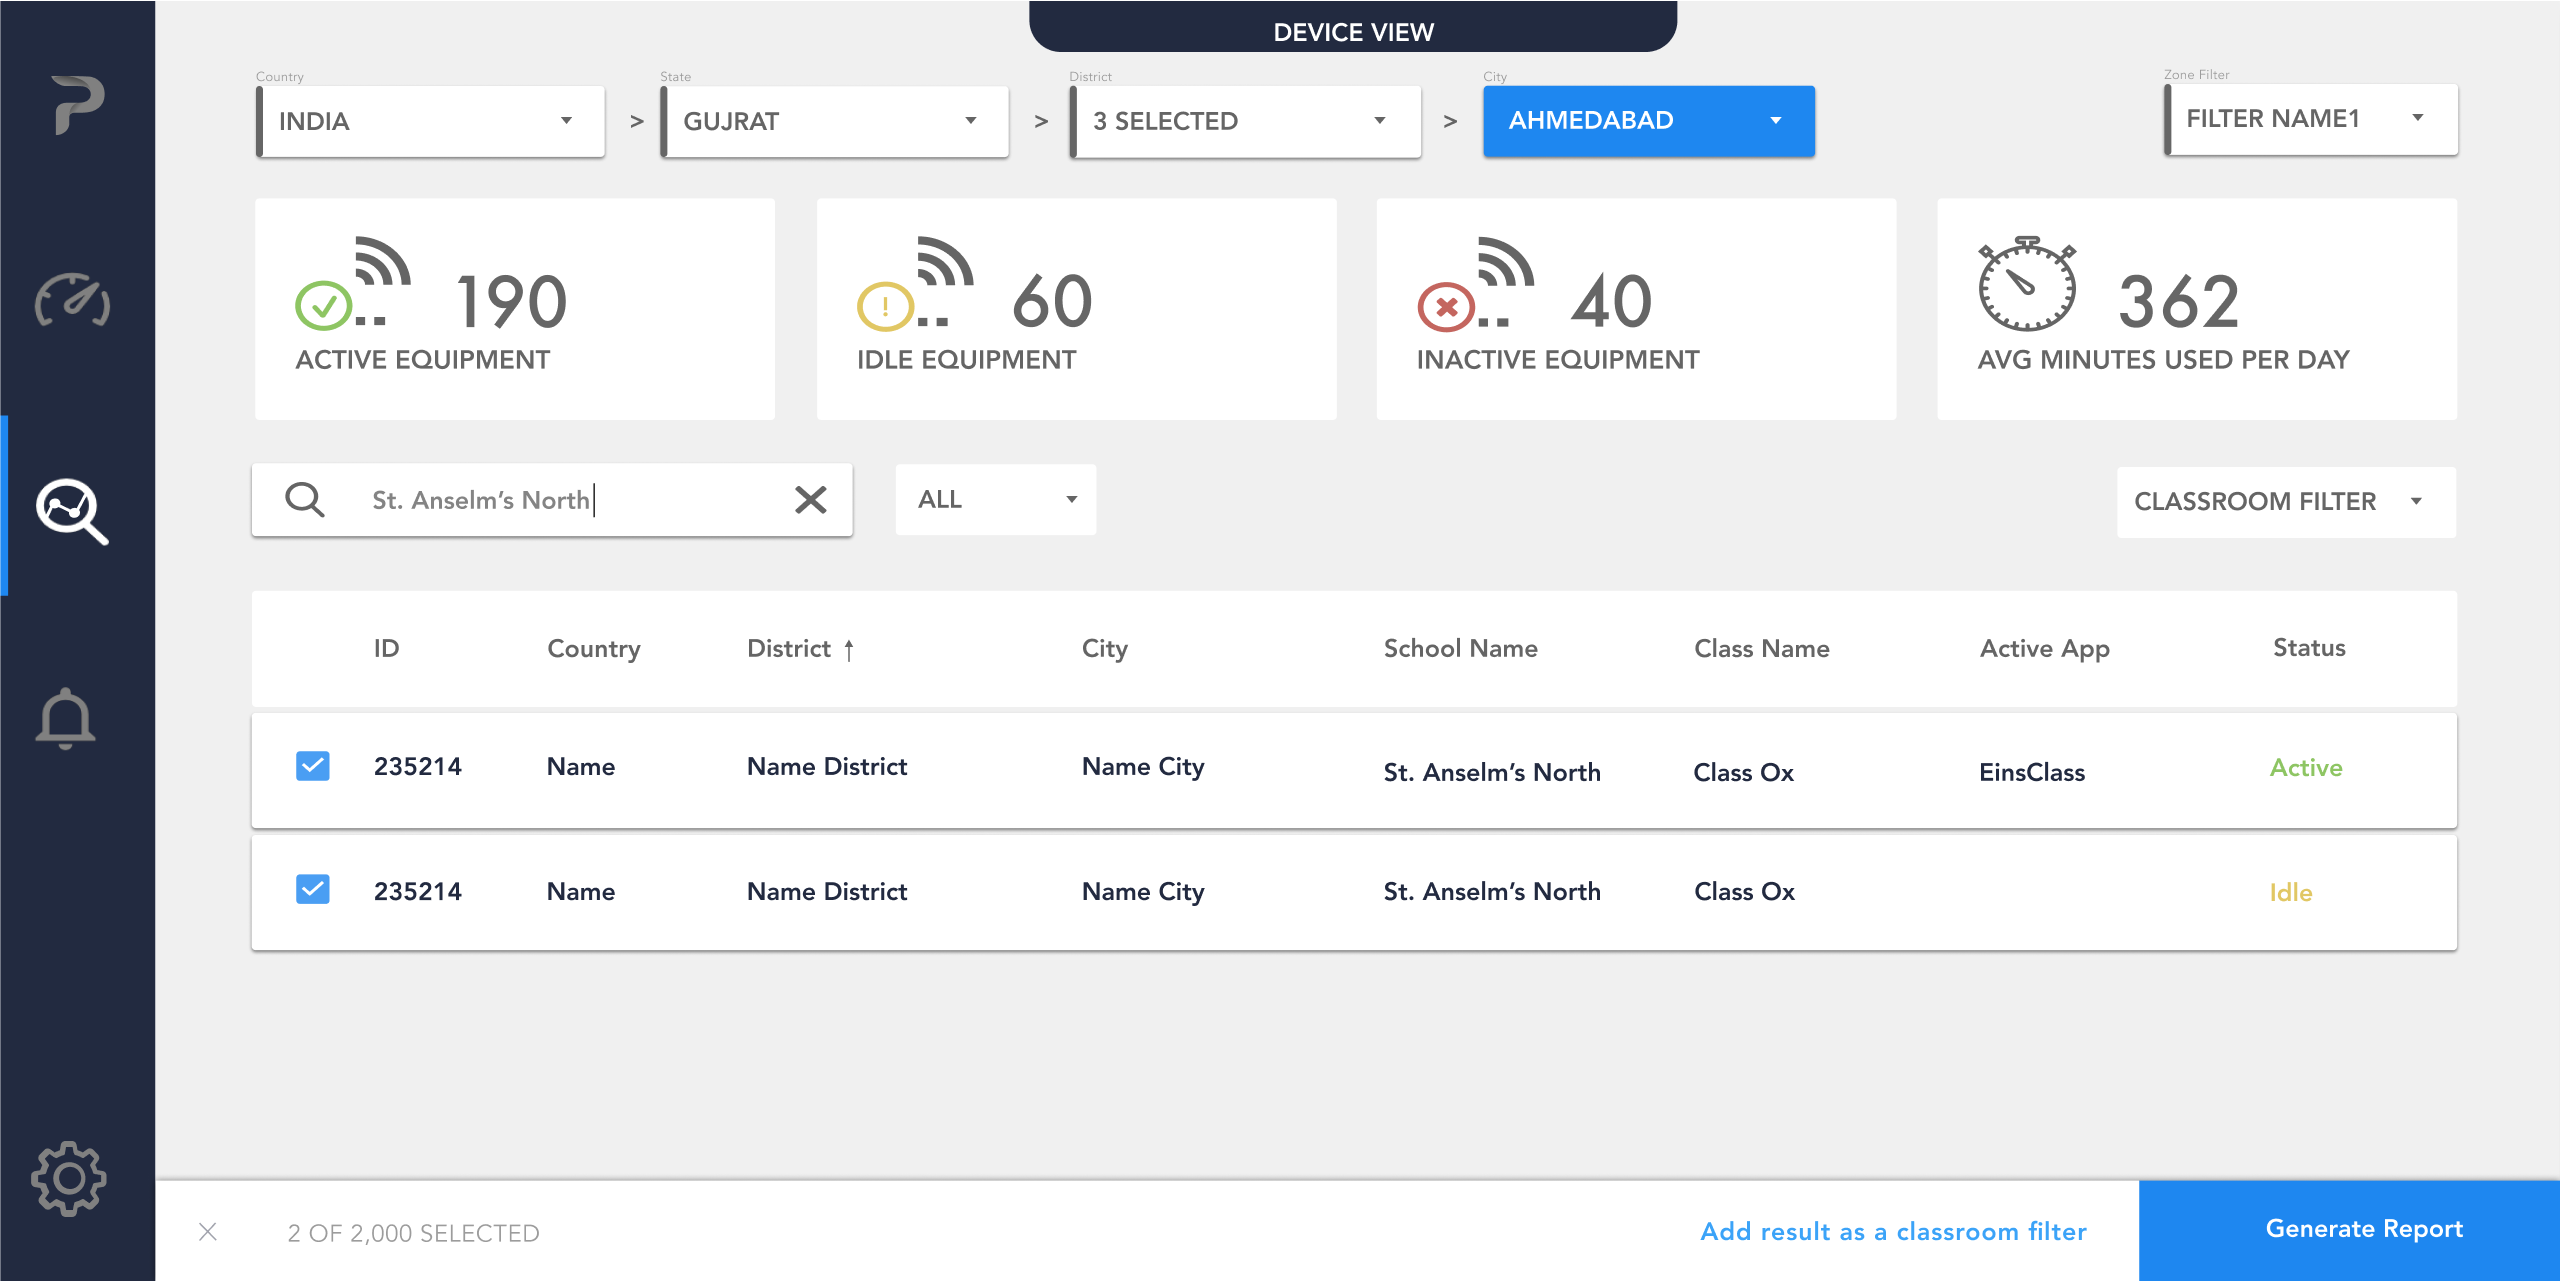Click Add result as a classroom filter
Screen dimensions: 2561x1281
1893,1231
